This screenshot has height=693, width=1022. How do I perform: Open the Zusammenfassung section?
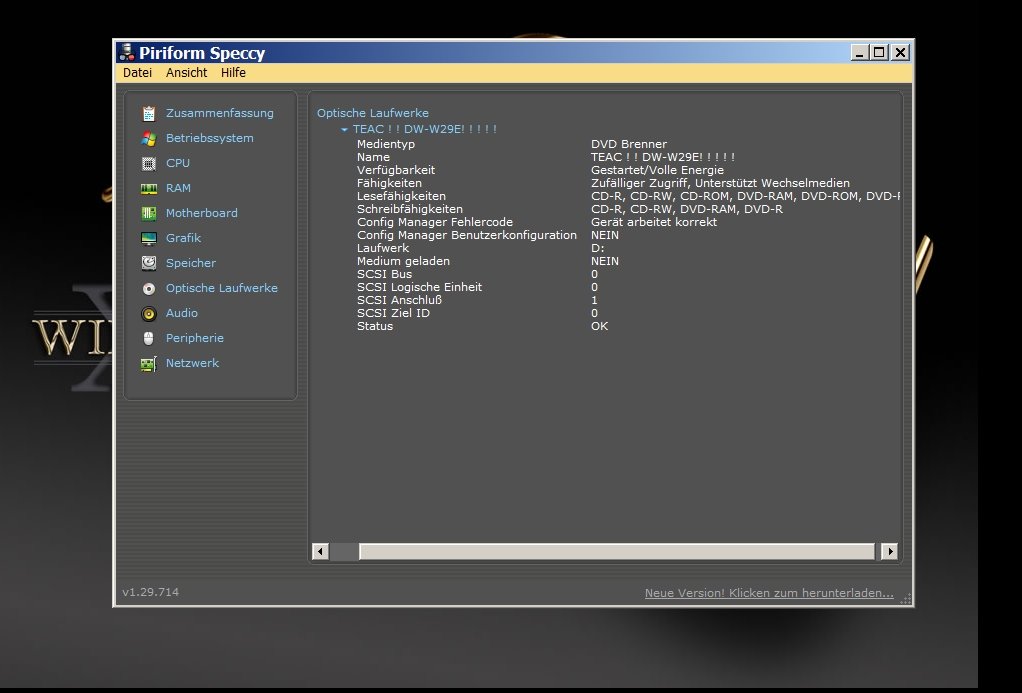(220, 113)
